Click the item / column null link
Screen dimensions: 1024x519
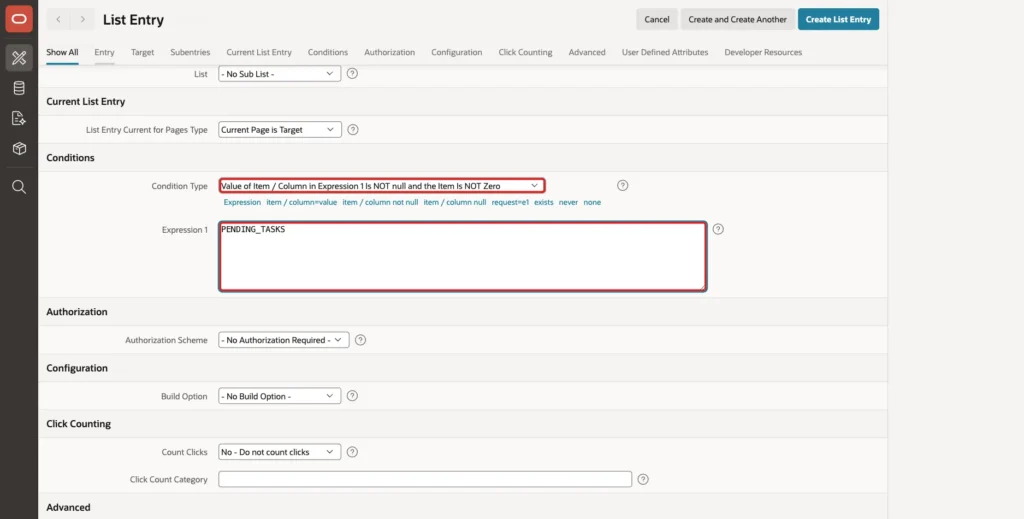455,202
